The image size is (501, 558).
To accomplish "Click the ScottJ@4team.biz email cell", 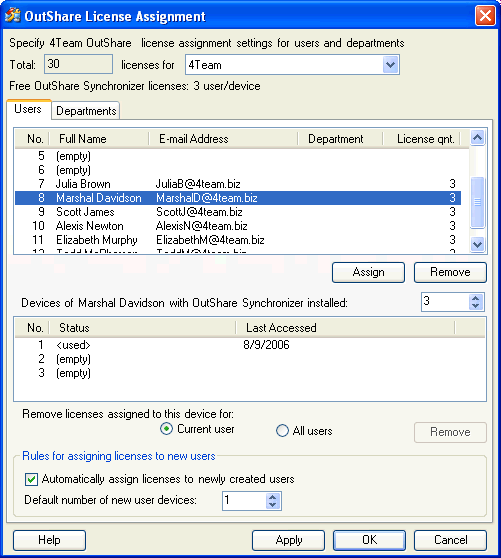I will (x=199, y=212).
